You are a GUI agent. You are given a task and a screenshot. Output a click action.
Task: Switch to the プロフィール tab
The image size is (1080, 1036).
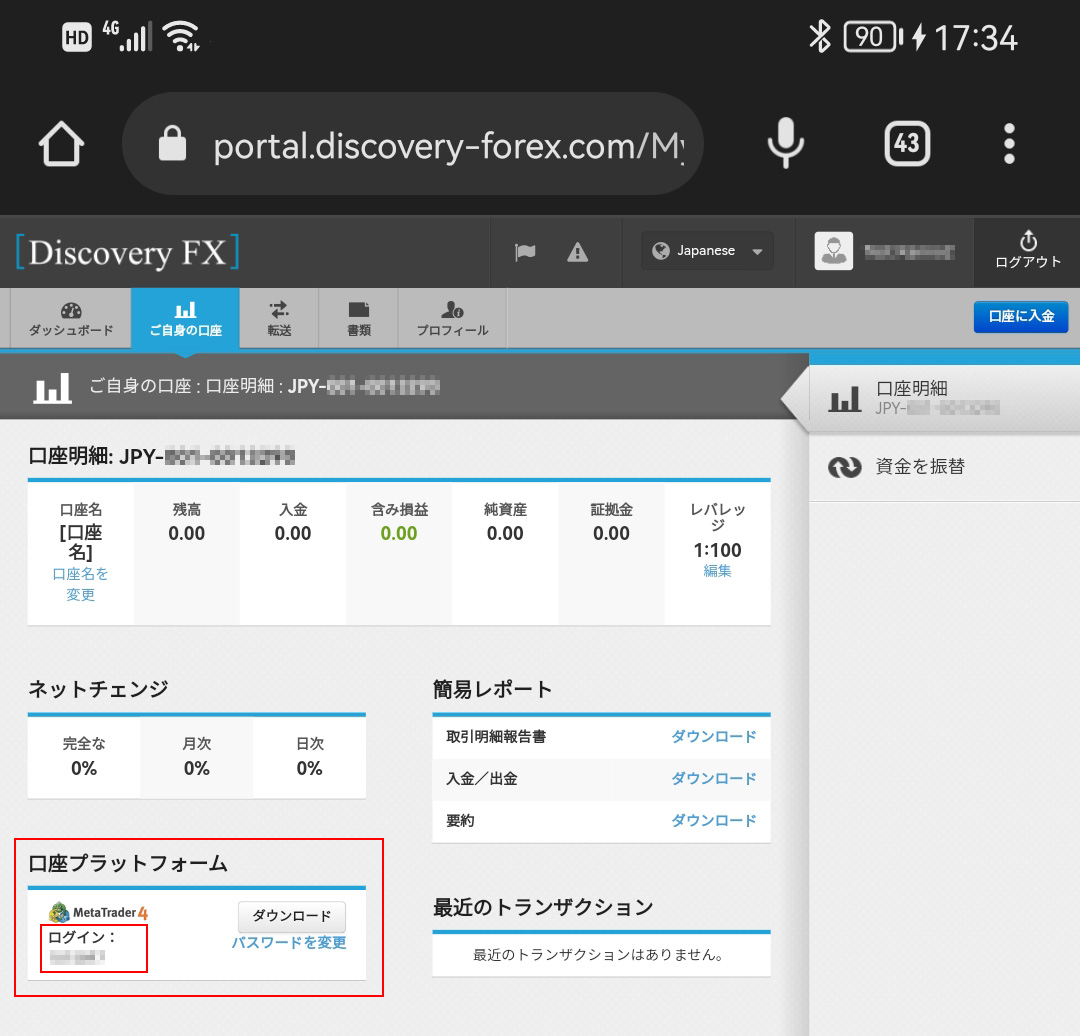[453, 319]
